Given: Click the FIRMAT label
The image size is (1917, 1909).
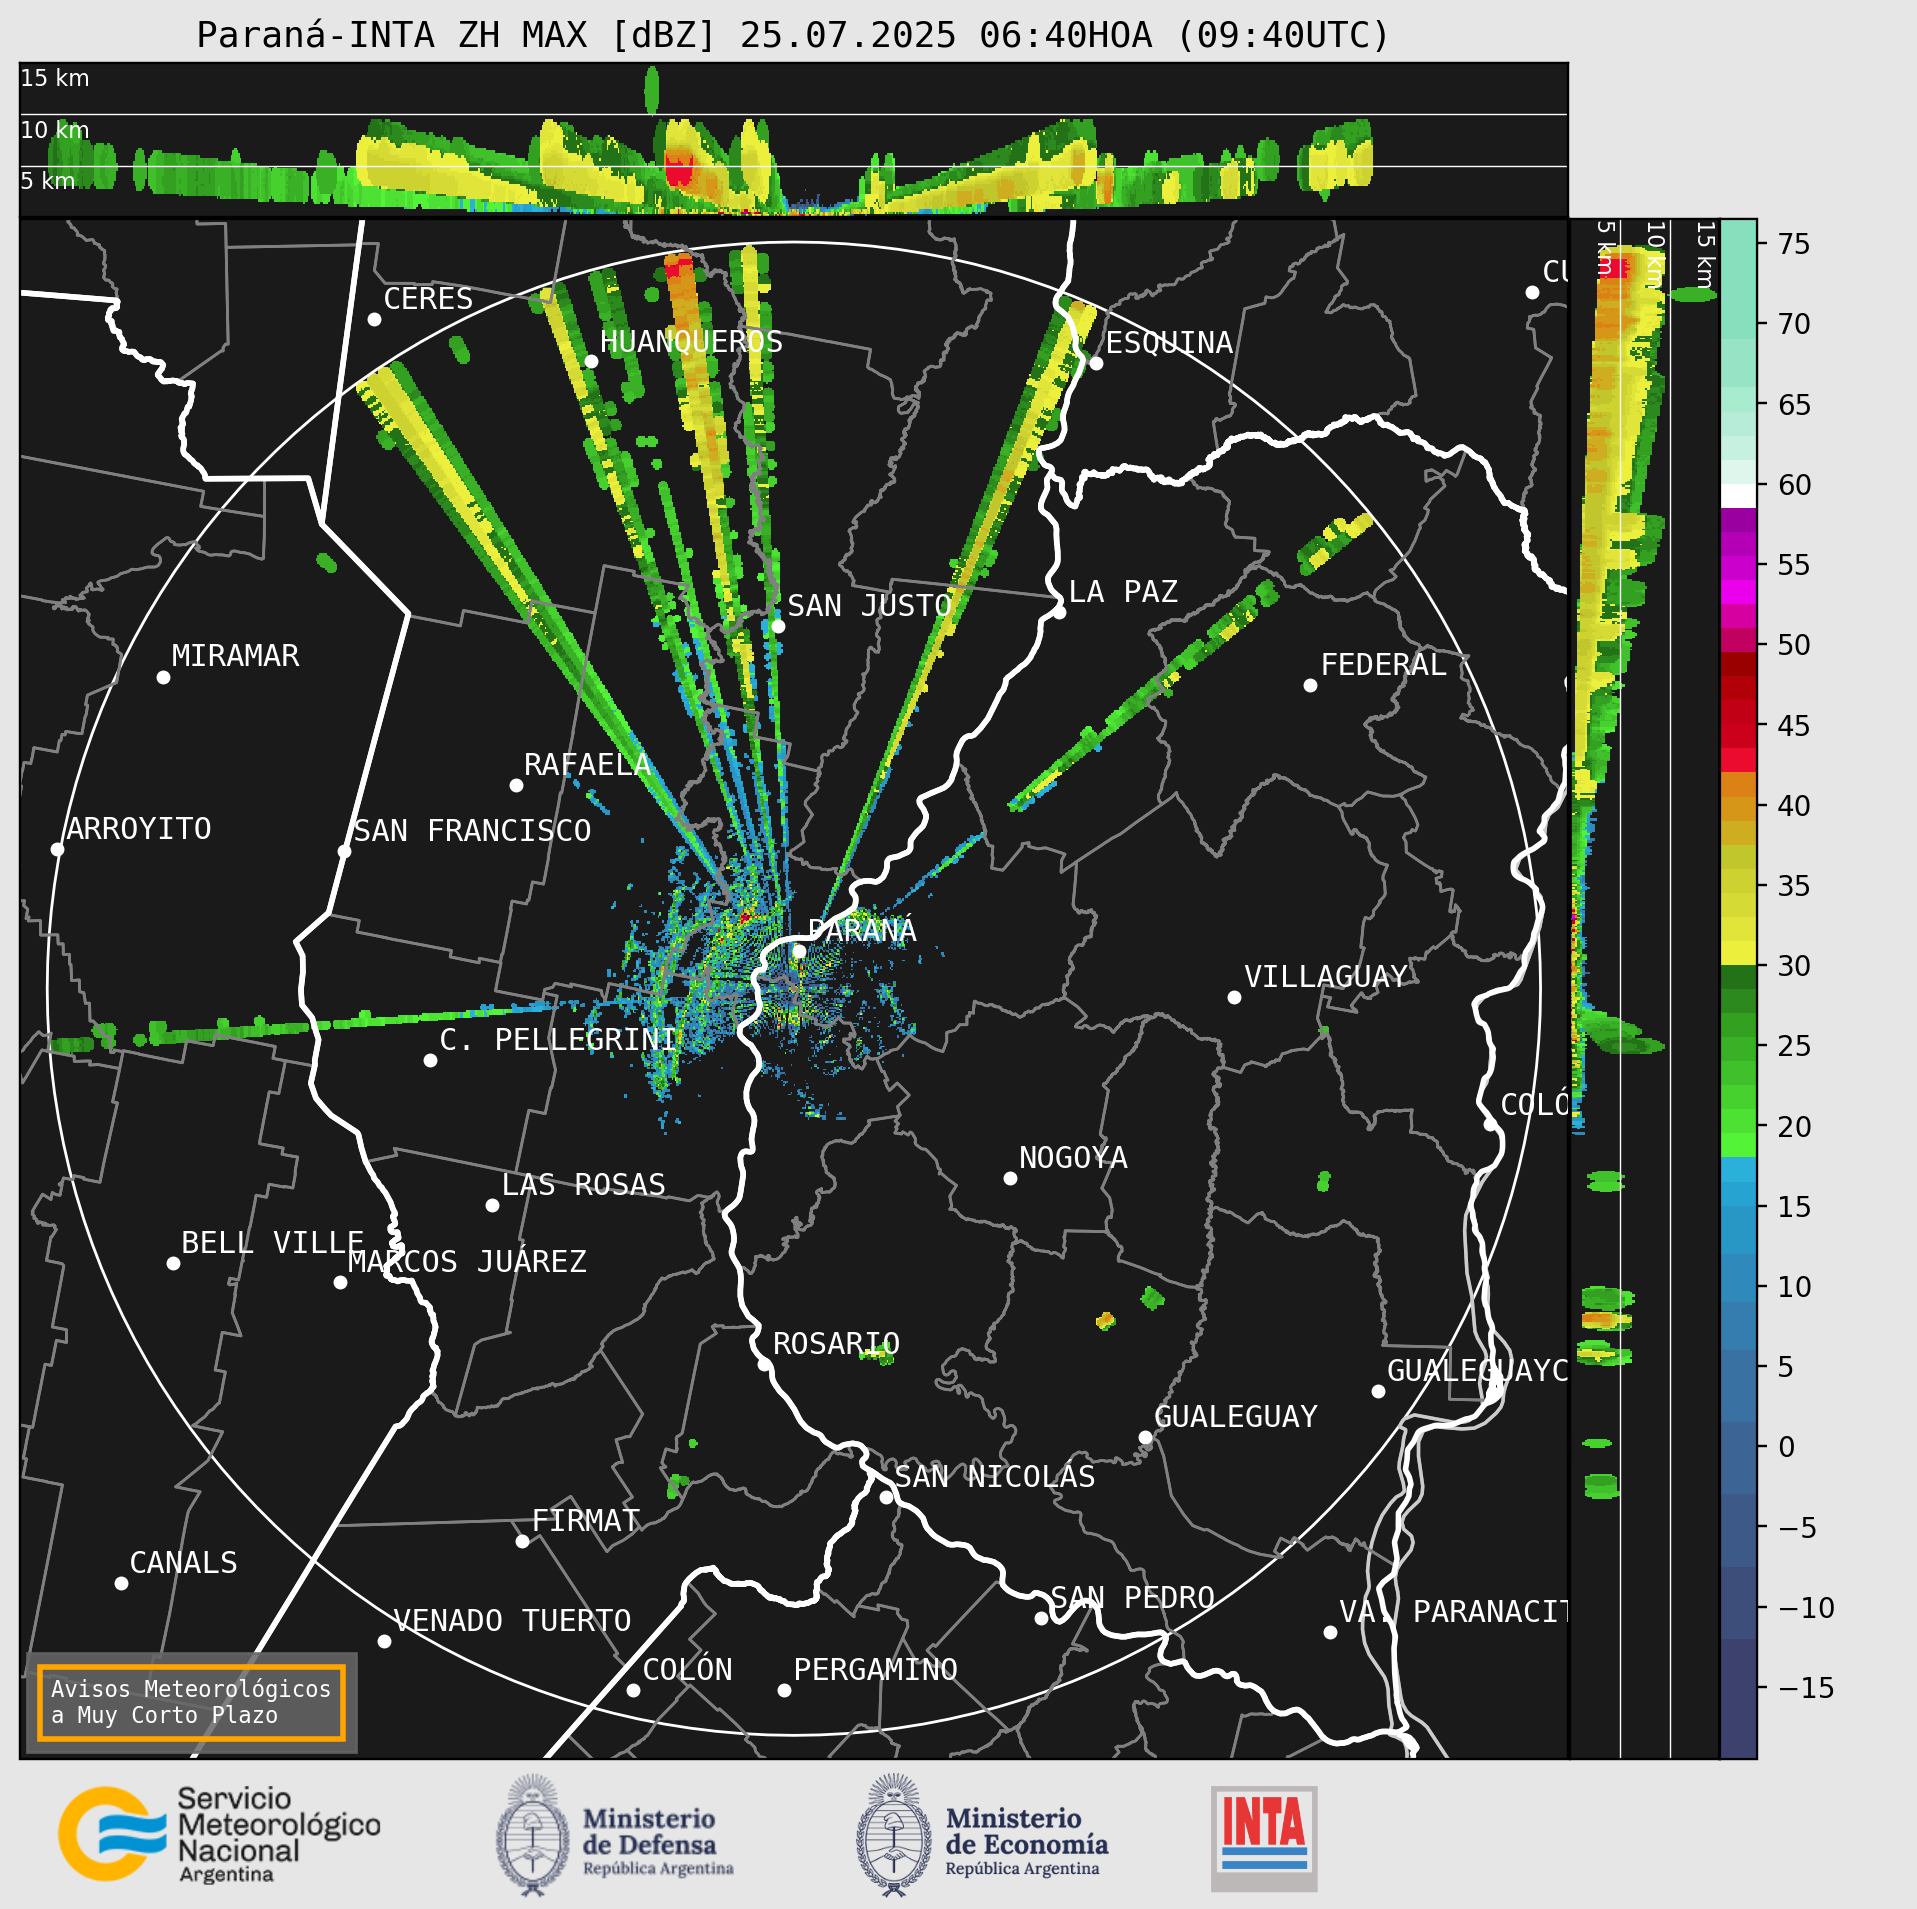Looking at the screenshot, I should point(586,1520).
